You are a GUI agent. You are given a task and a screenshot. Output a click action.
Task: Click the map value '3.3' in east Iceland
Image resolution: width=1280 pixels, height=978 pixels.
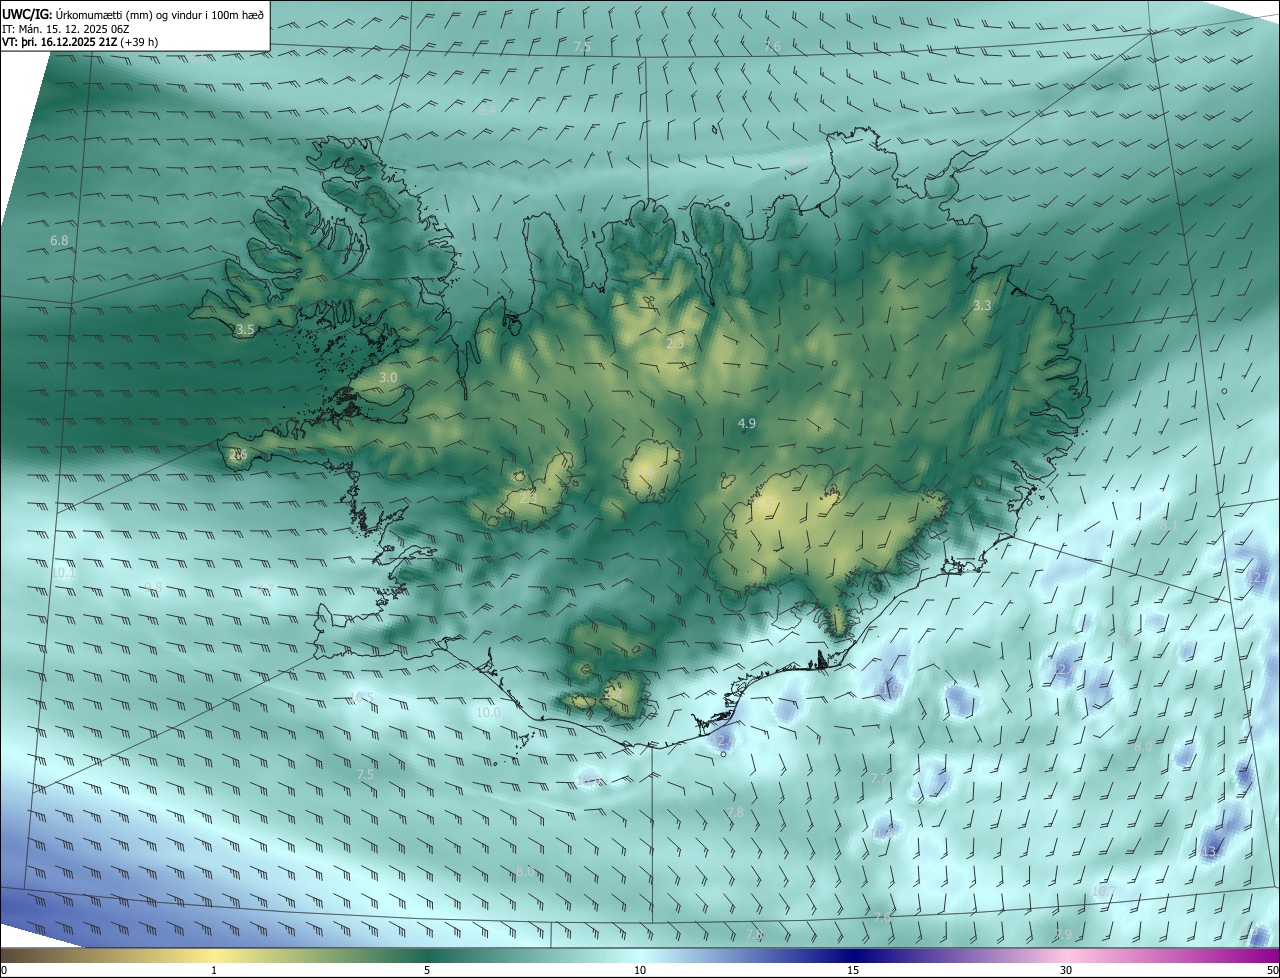point(982,305)
